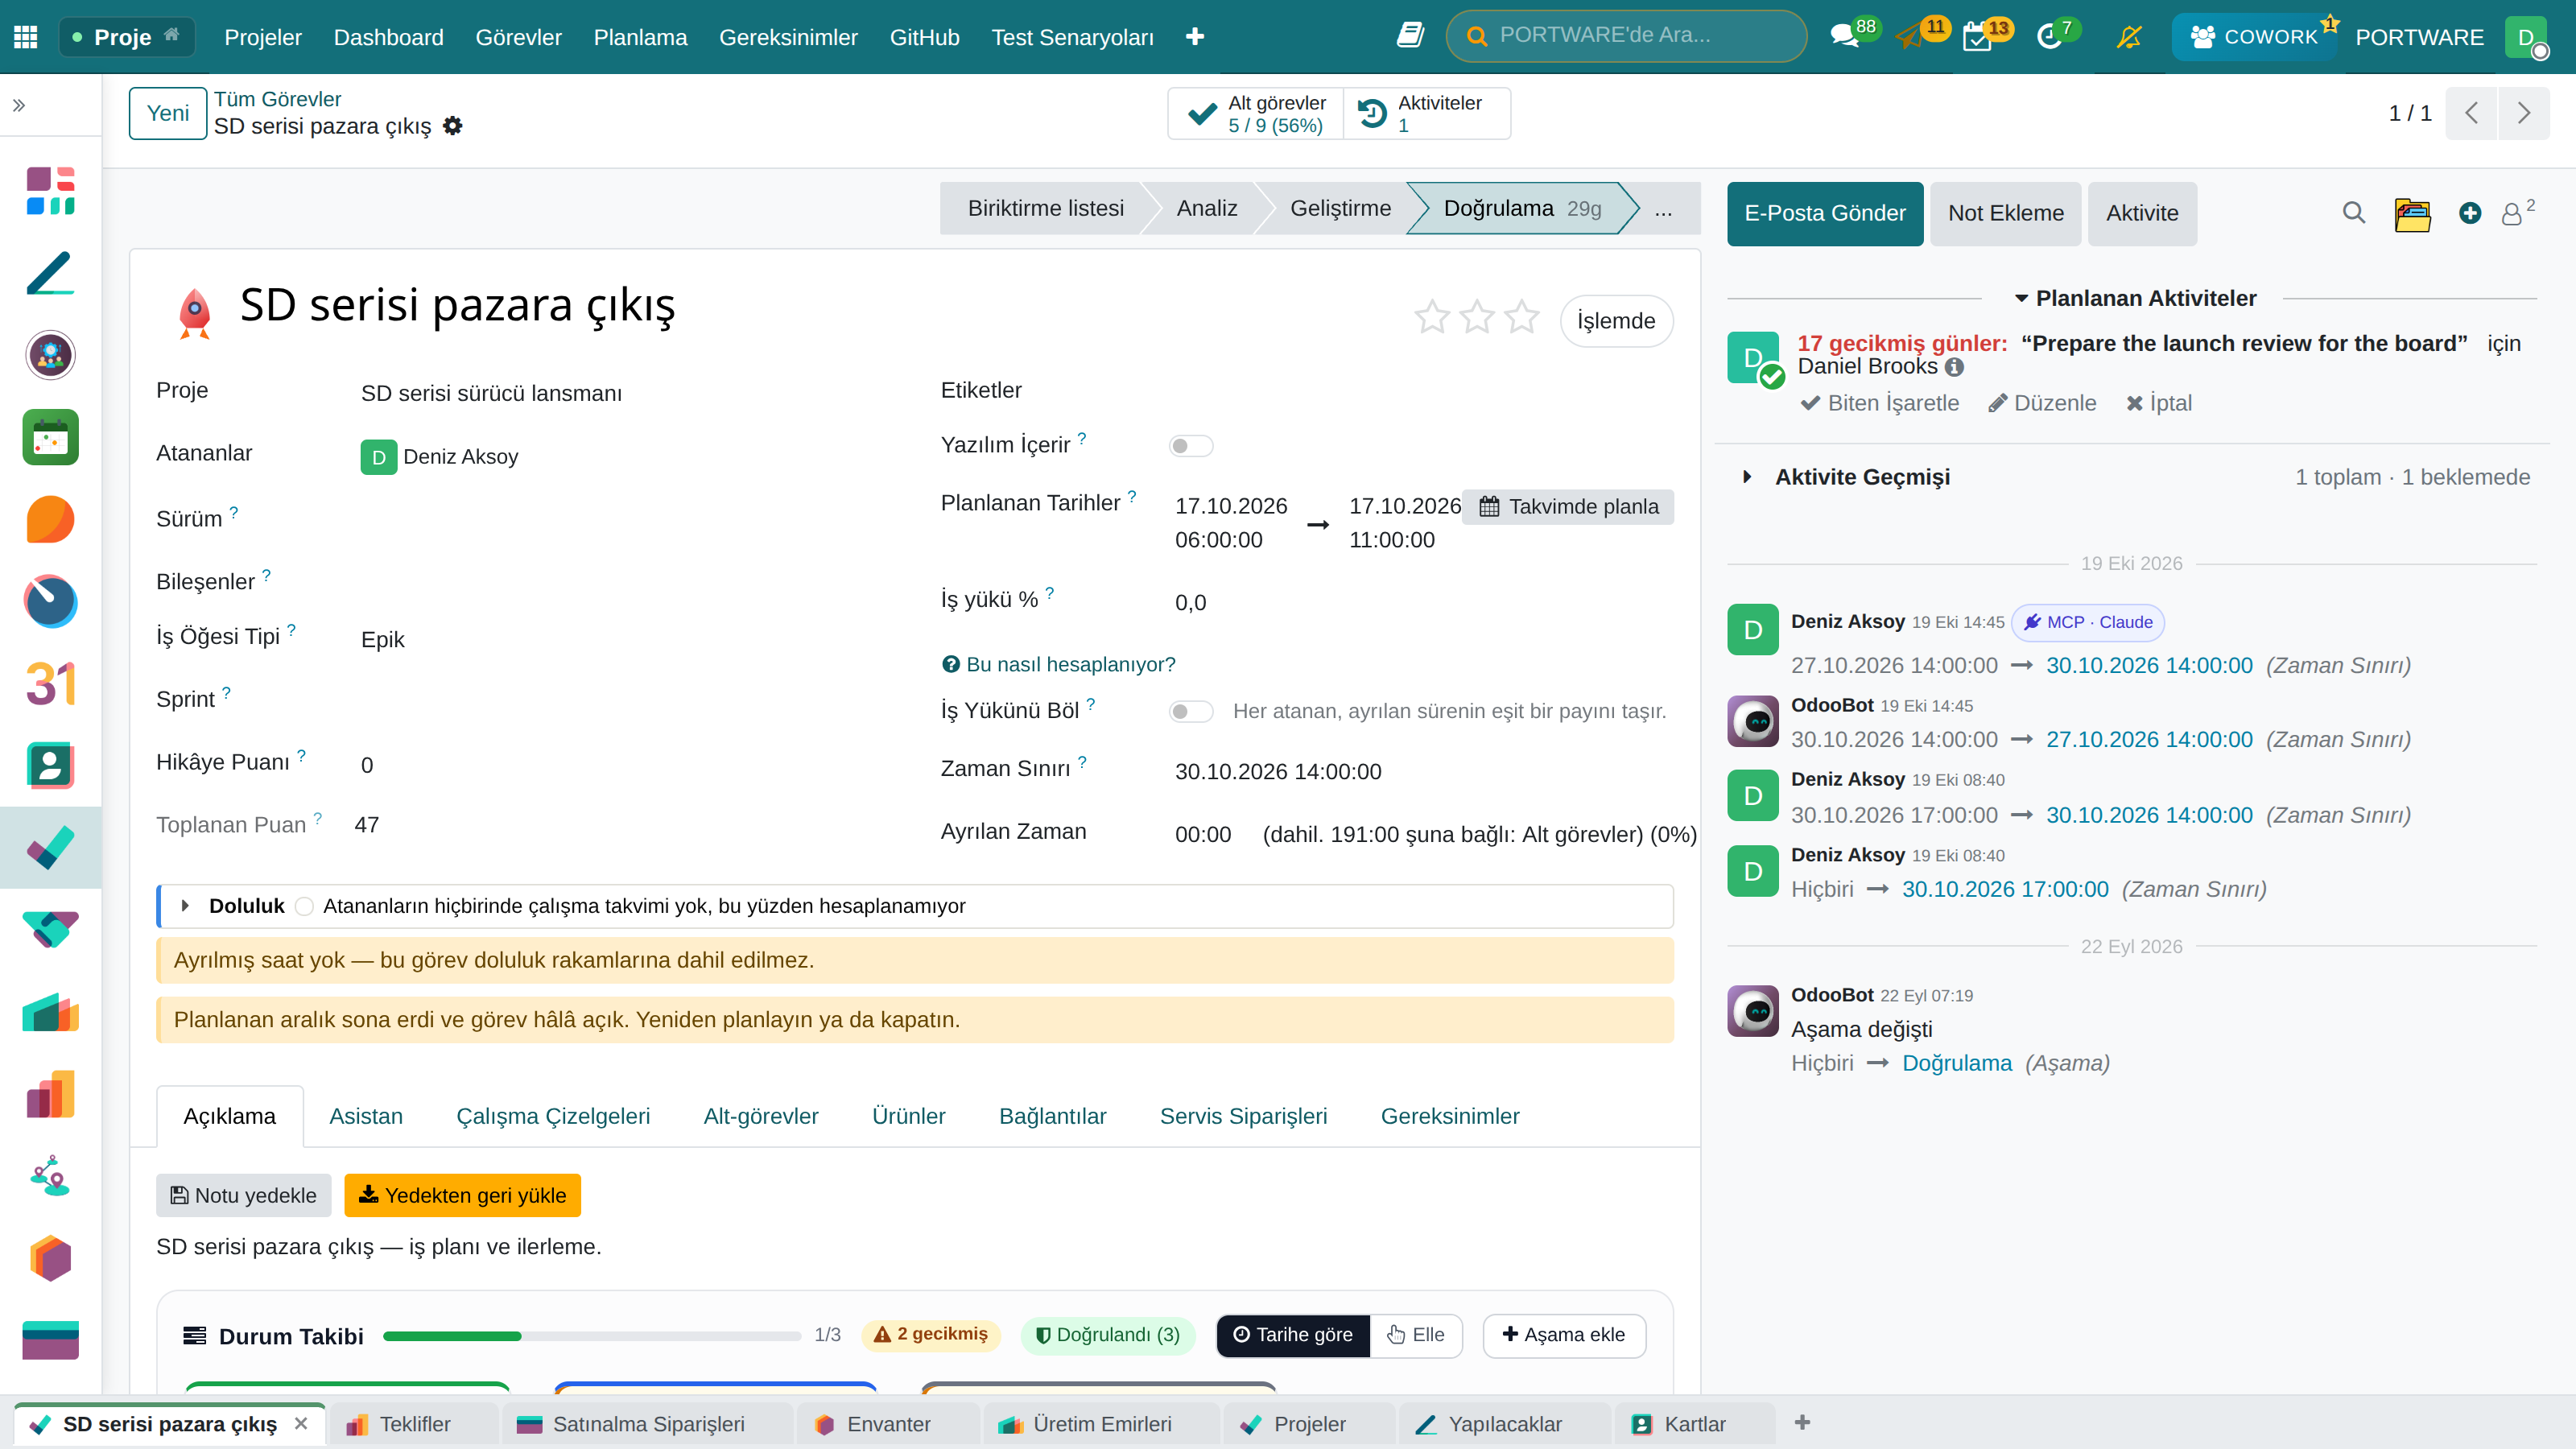The image size is (2576, 1449).
Task: Open the calendar app in left sidebar
Action: [x=50, y=437]
